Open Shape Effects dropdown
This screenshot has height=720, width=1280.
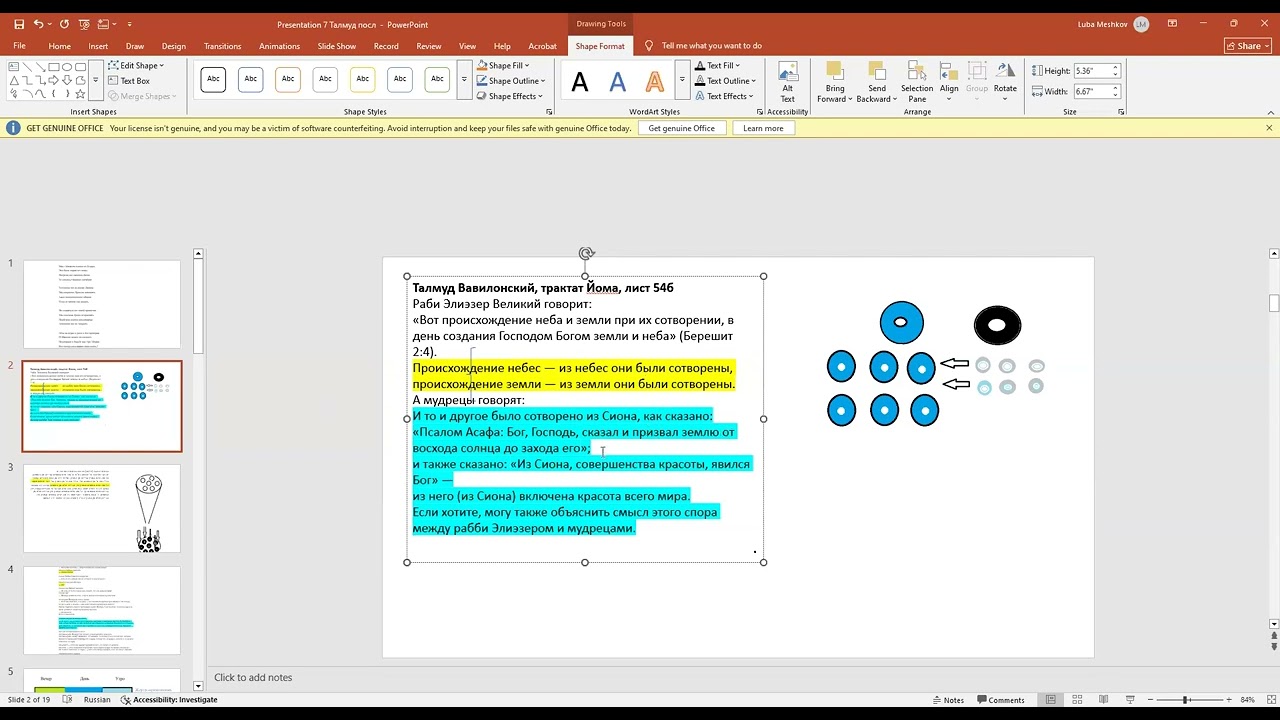510,96
